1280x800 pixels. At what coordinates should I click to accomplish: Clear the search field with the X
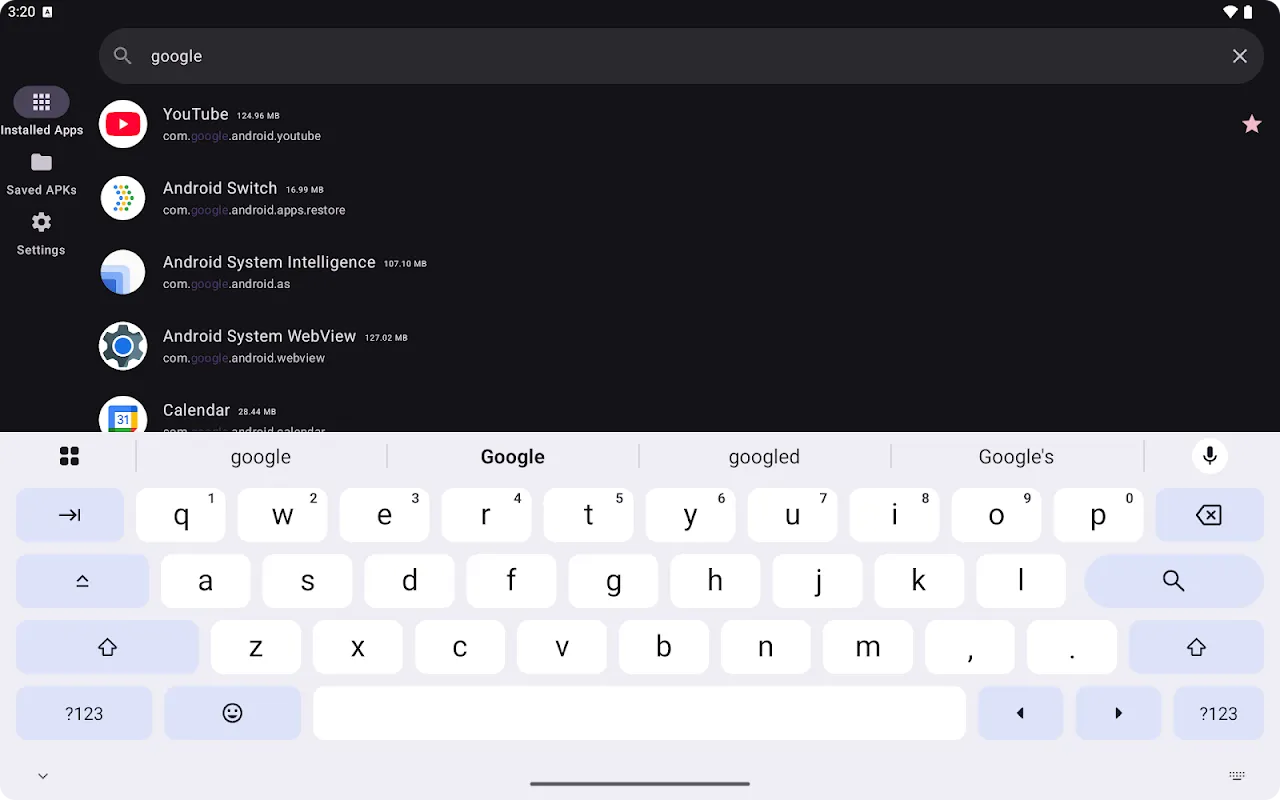(1239, 56)
